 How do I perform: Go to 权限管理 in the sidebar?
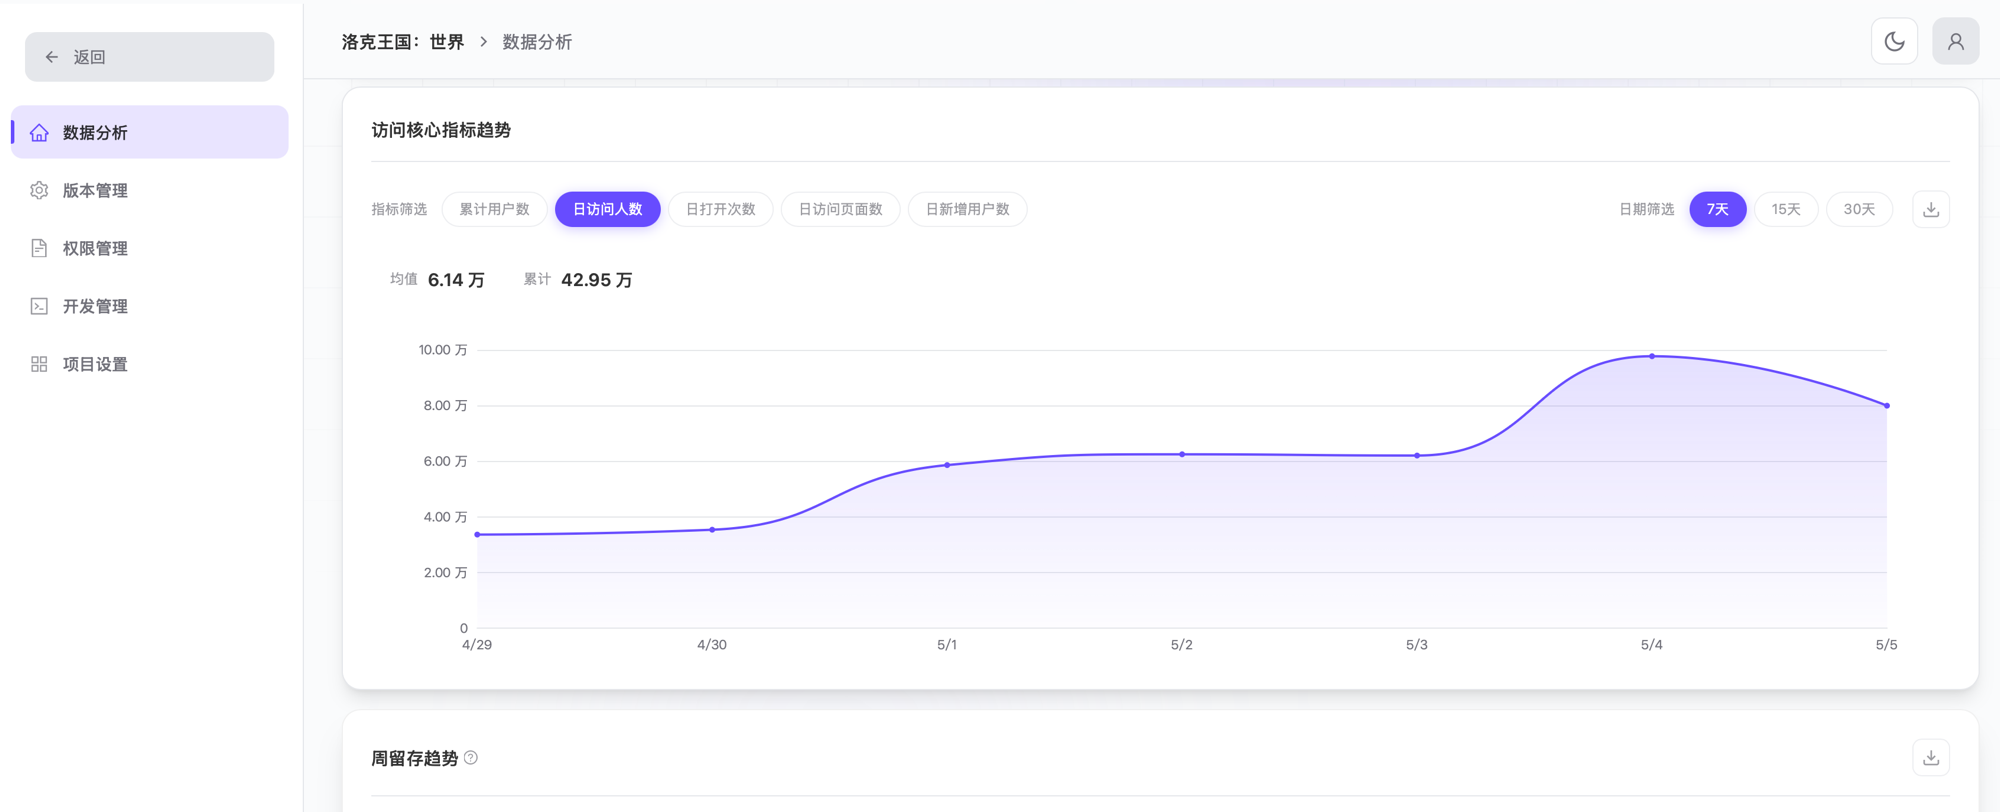click(x=150, y=248)
